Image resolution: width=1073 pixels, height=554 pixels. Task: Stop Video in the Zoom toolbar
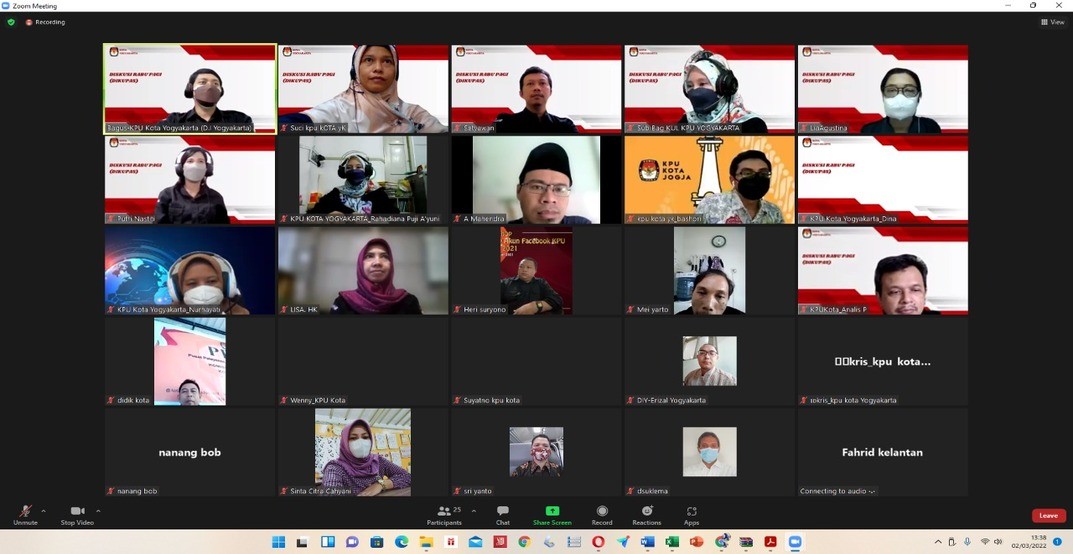(77, 512)
